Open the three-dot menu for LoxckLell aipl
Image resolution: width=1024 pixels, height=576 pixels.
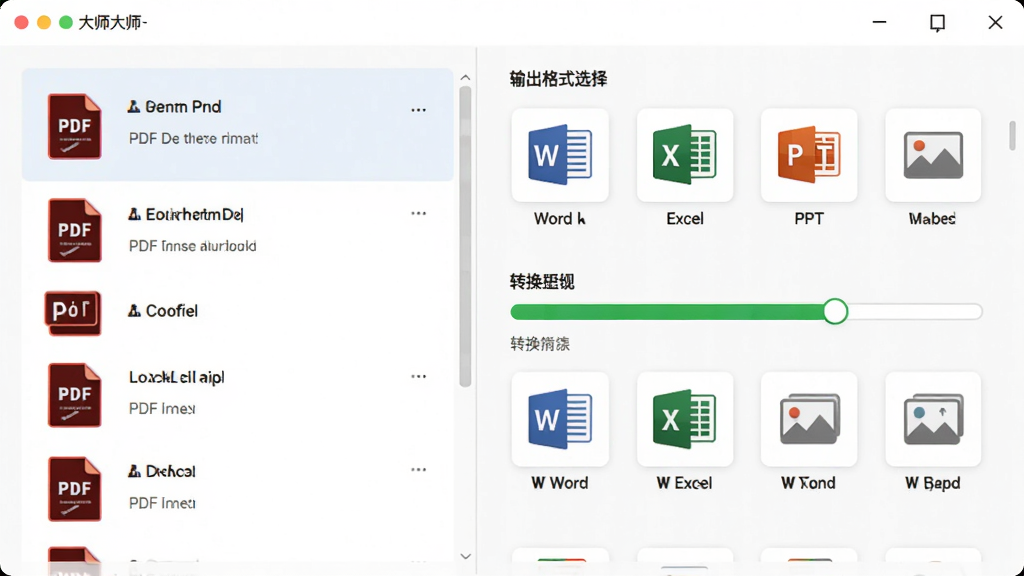click(x=419, y=377)
